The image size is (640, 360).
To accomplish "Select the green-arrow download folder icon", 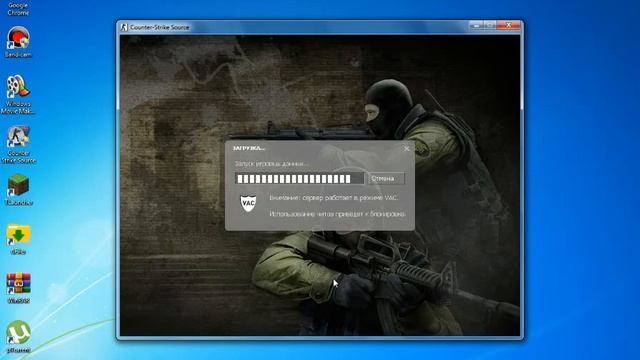I will pos(18,239).
